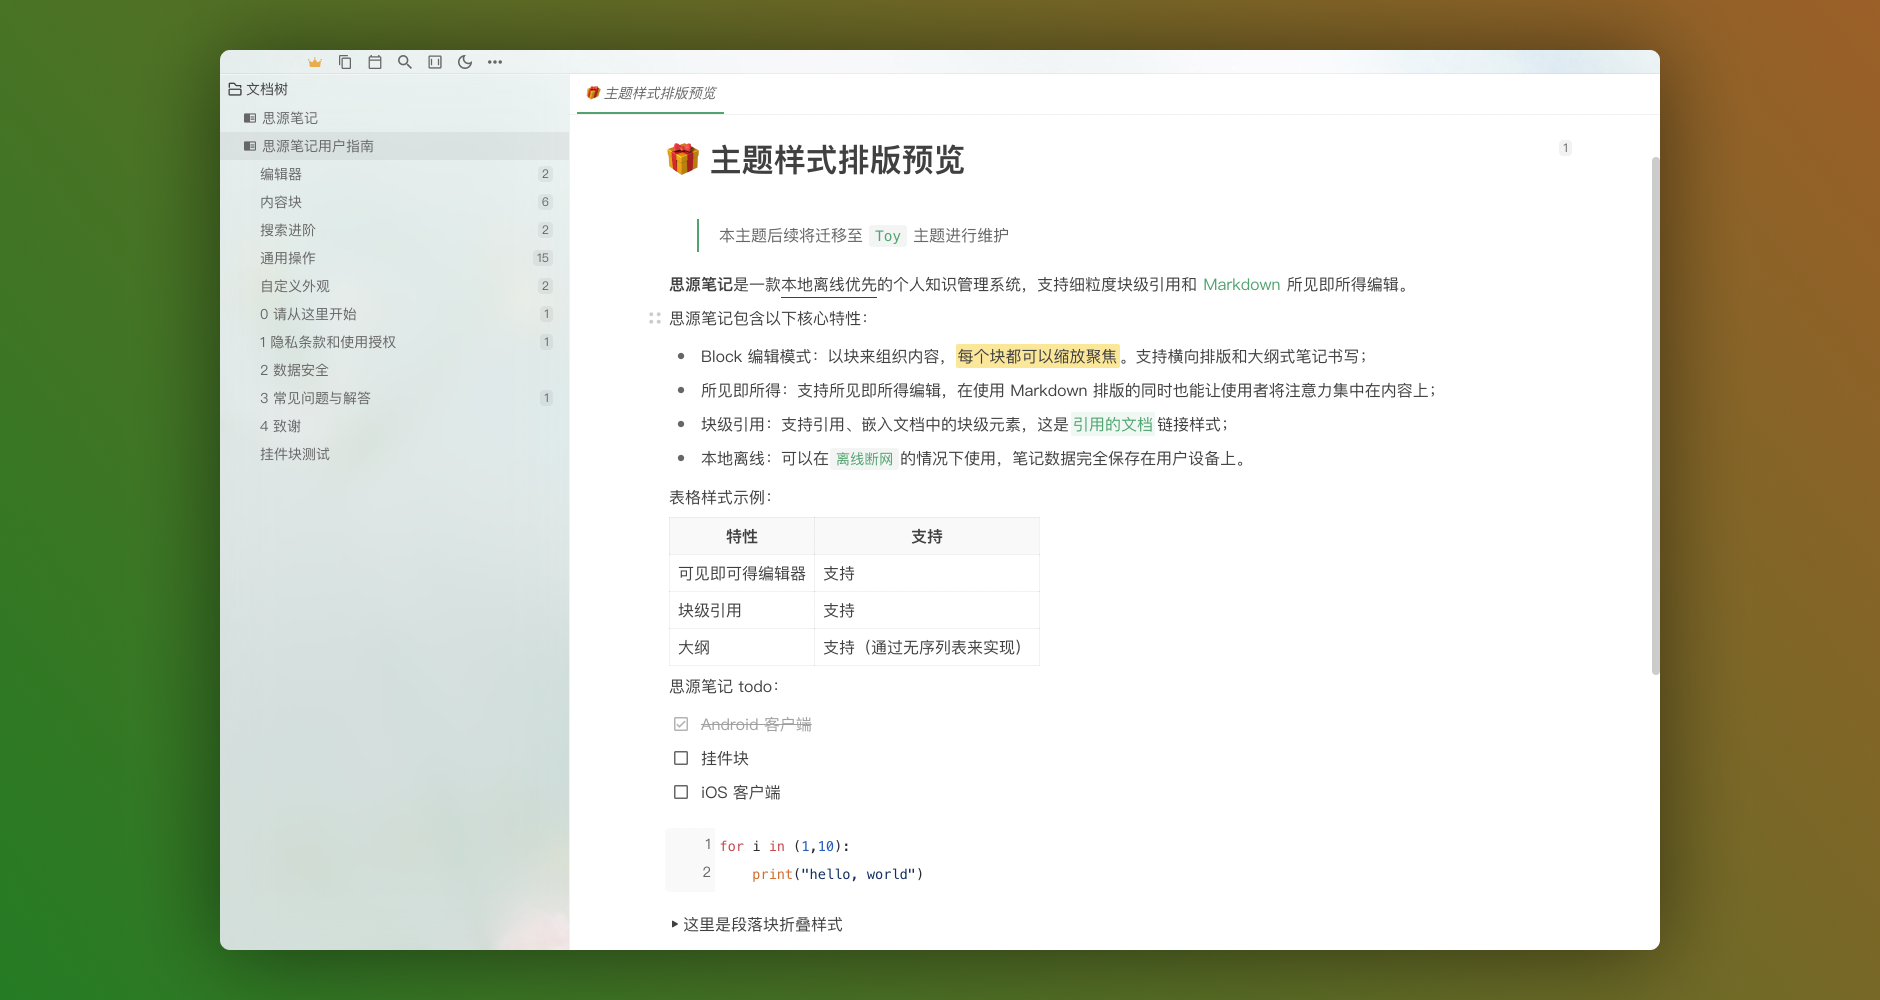1880x1000 pixels.
Task: Uncheck the Android 客户端 todo checkbox
Action: point(681,724)
